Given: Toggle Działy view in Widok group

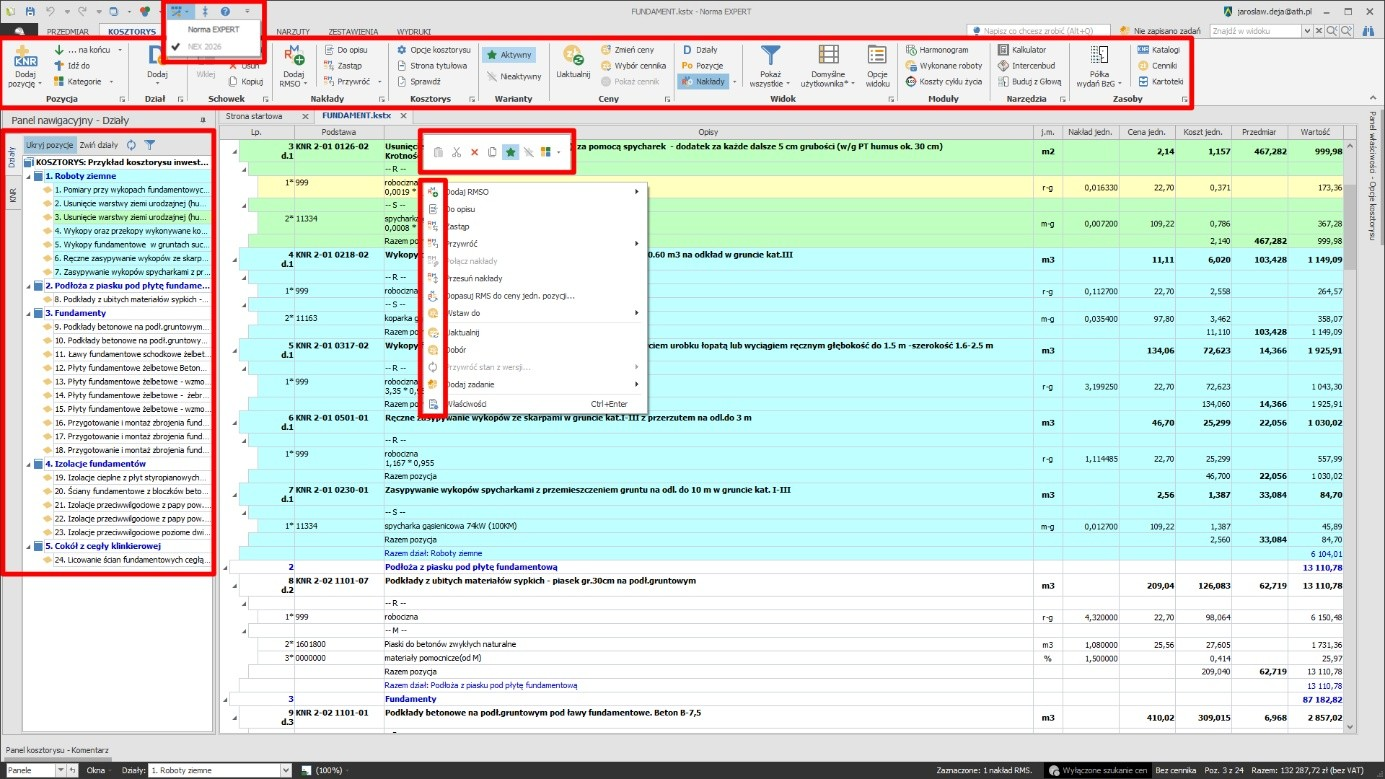Looking at the screenshot, I should point(700,50).
